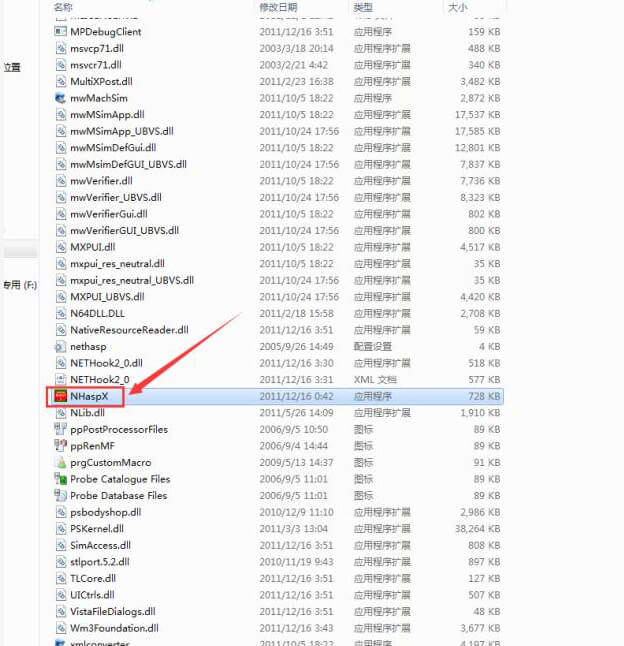The width and height of the screenshot is (624, 646).
Task: Click the NHaspX application icon
Action: coord(61,396)
